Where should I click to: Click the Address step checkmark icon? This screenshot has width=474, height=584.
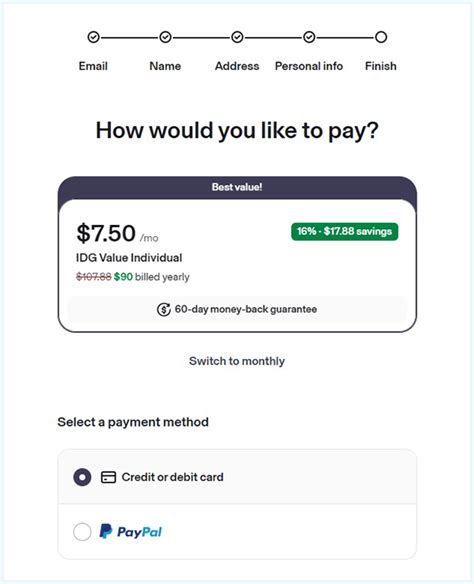[x=237, y=37]
